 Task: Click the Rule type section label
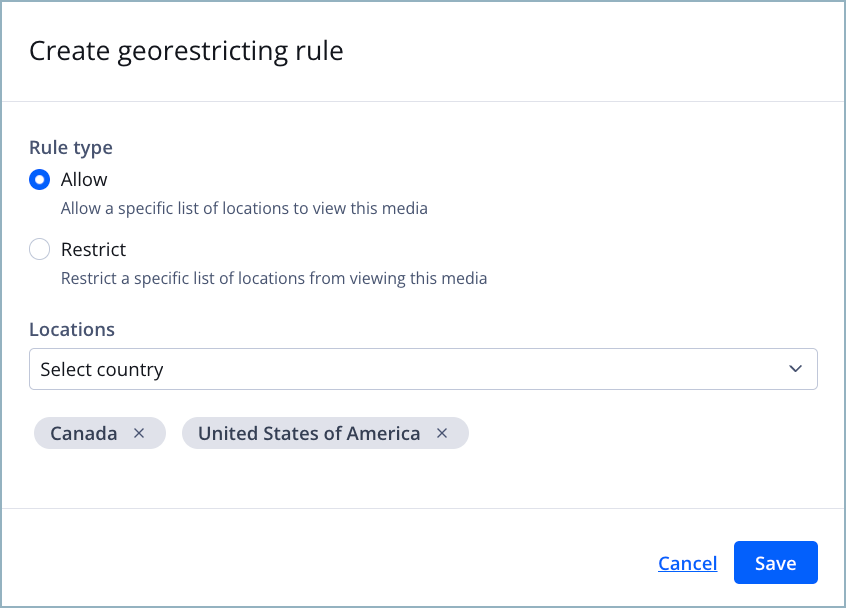point(70,147)
